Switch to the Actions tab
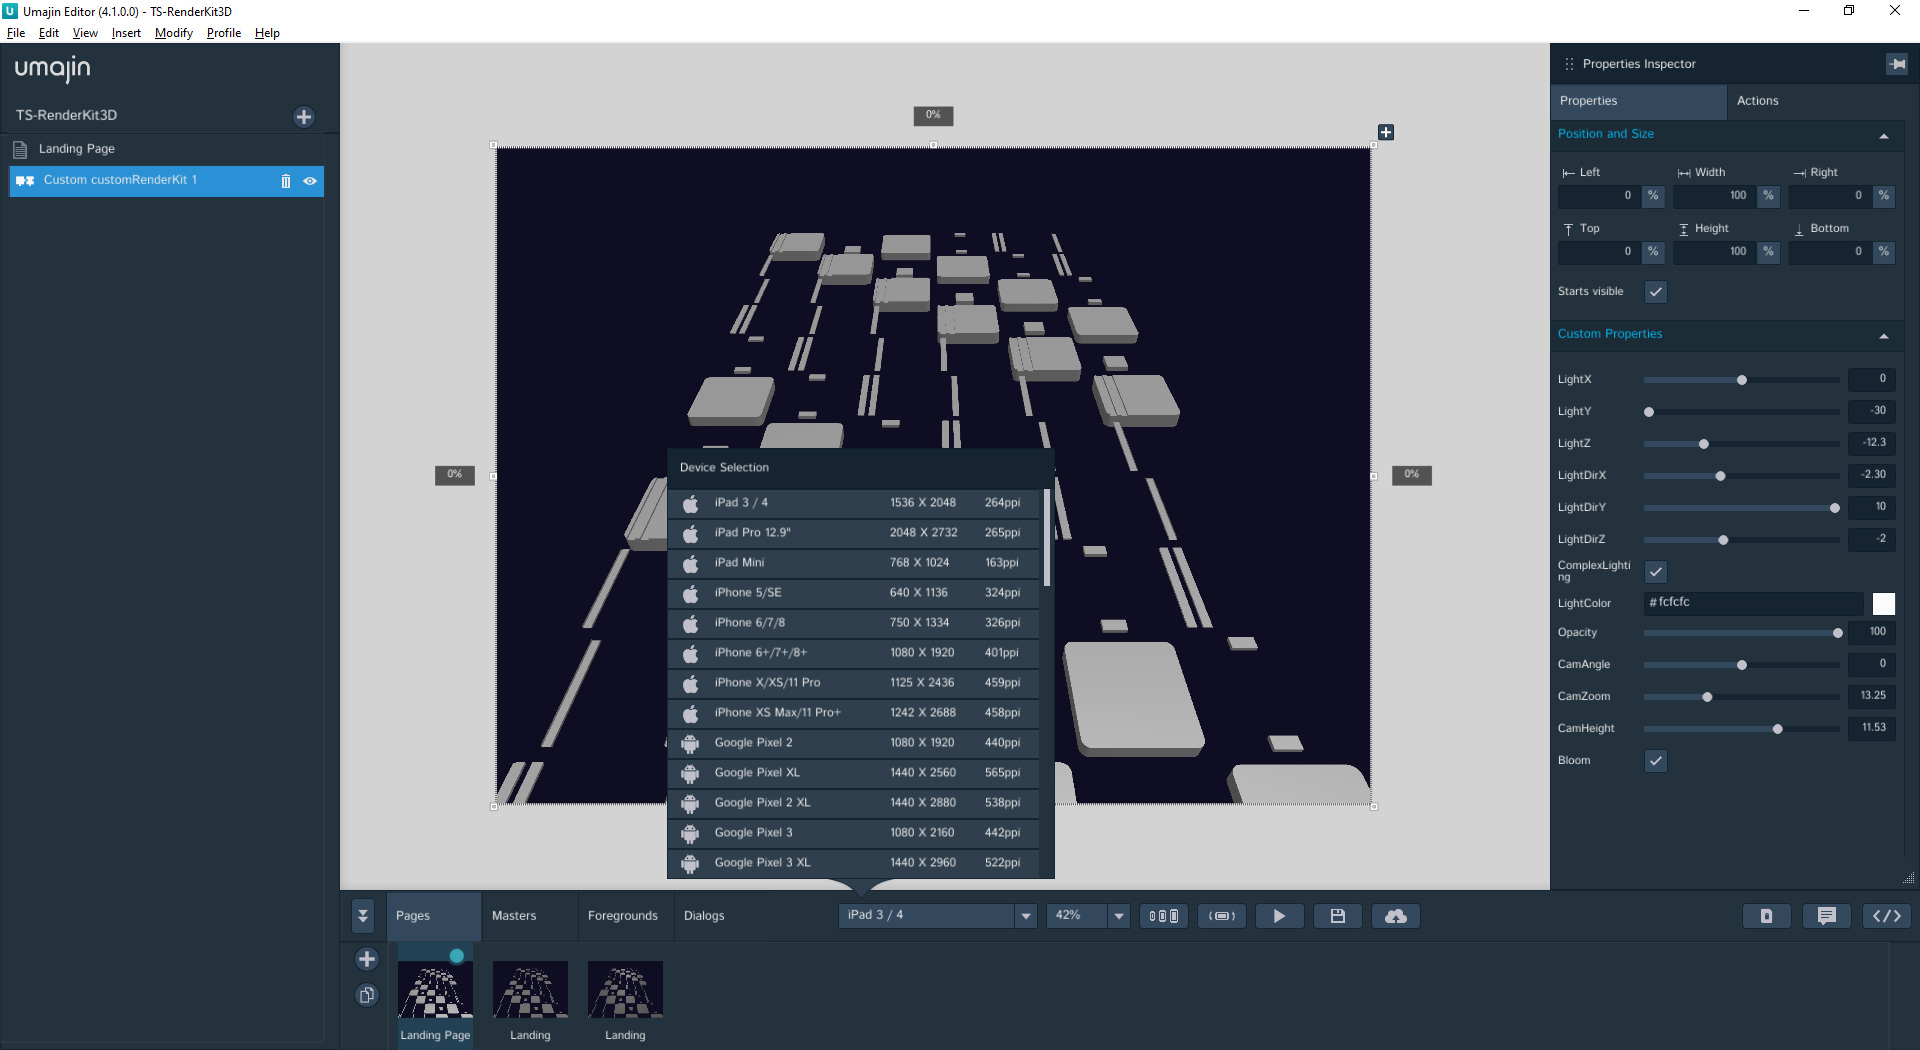This screenshot has width=1920, height=1050. (1757, 101)
